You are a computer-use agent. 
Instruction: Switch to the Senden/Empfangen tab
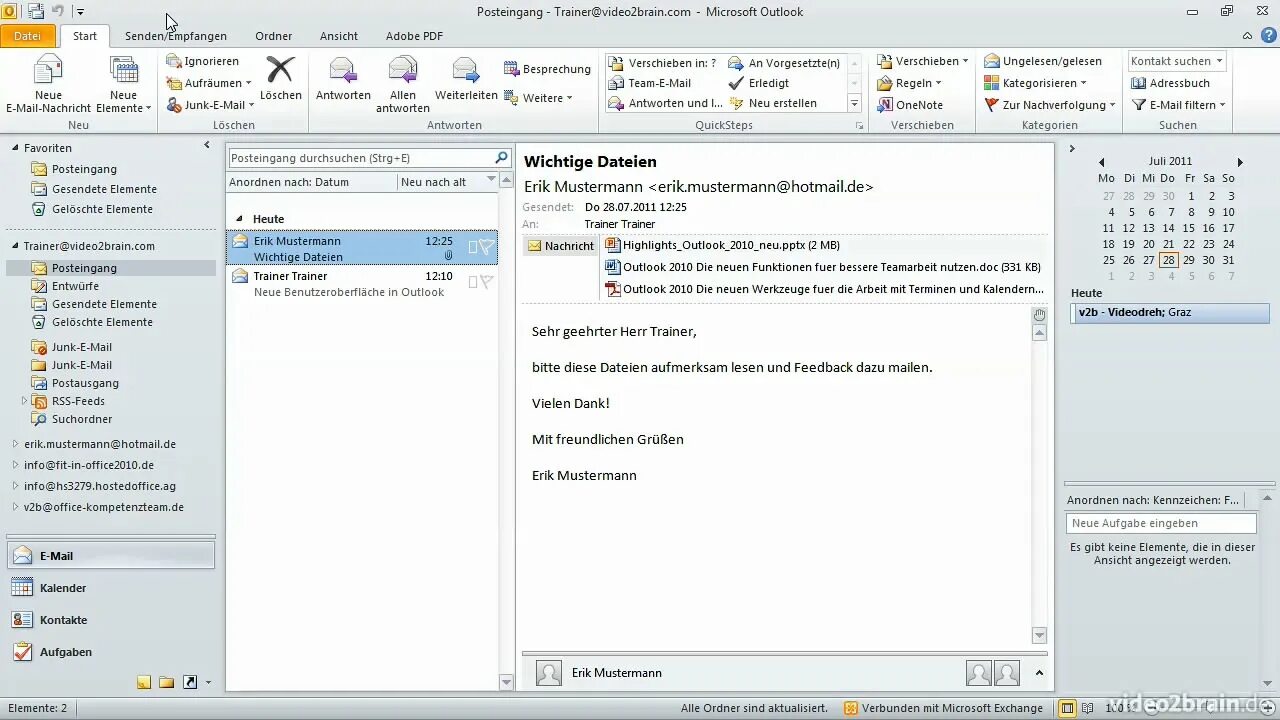[176, 36]
